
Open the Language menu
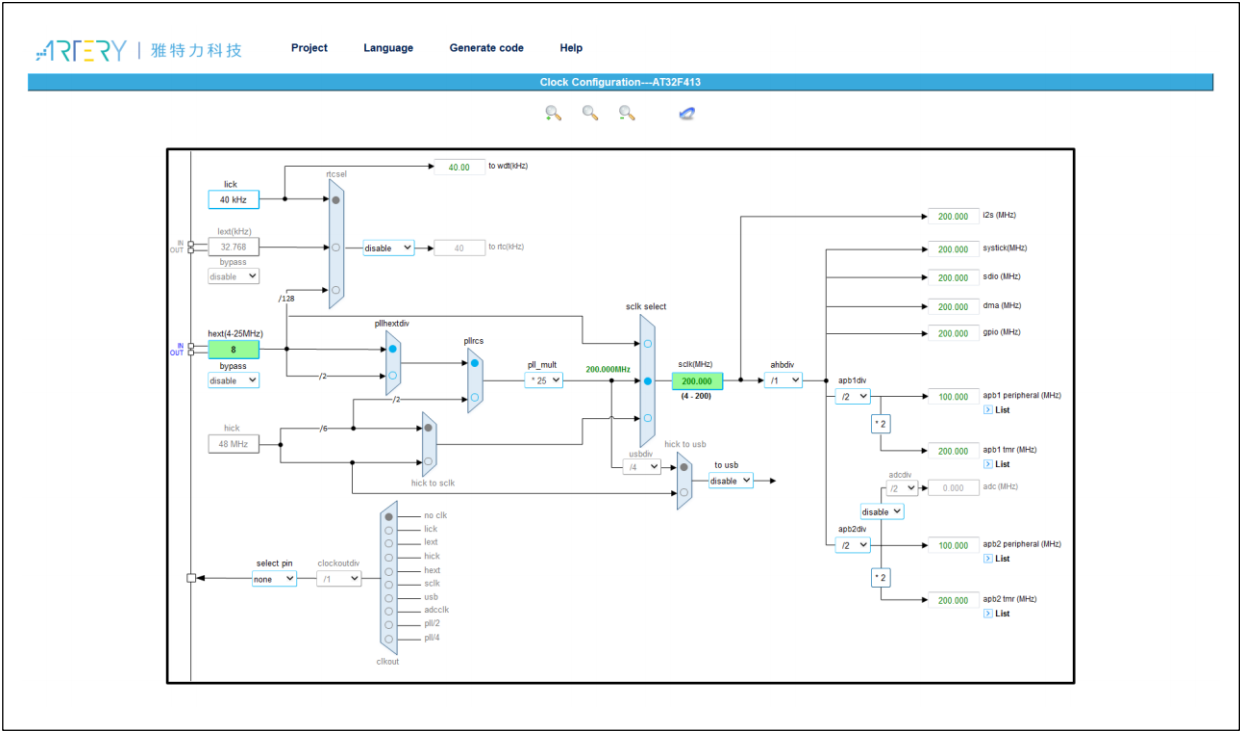click(x=388, y=48)
